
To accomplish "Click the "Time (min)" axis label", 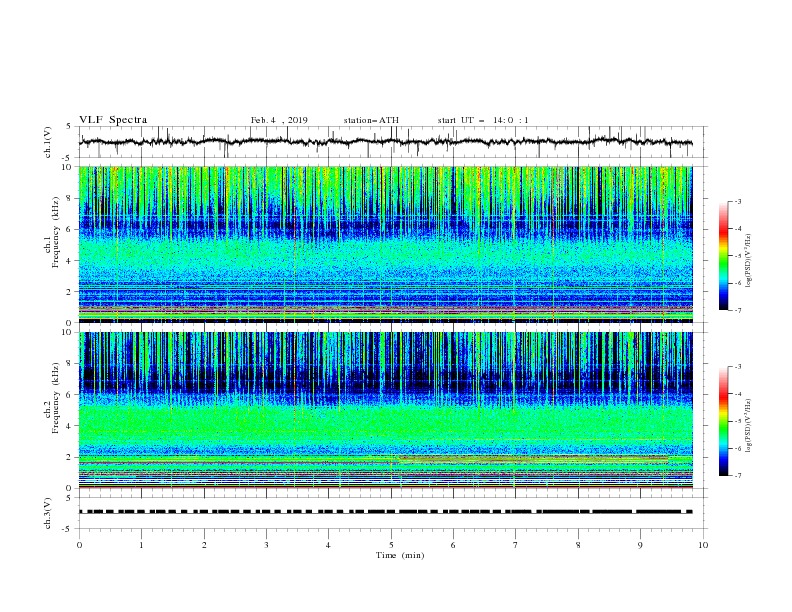I will coord(400,555).
